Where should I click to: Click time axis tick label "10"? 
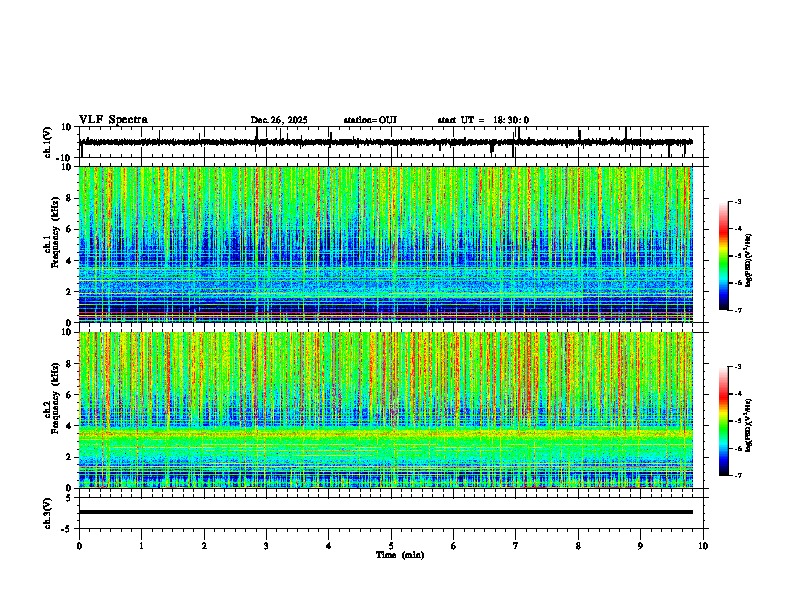pyautogui.click(x=703, y=546)
